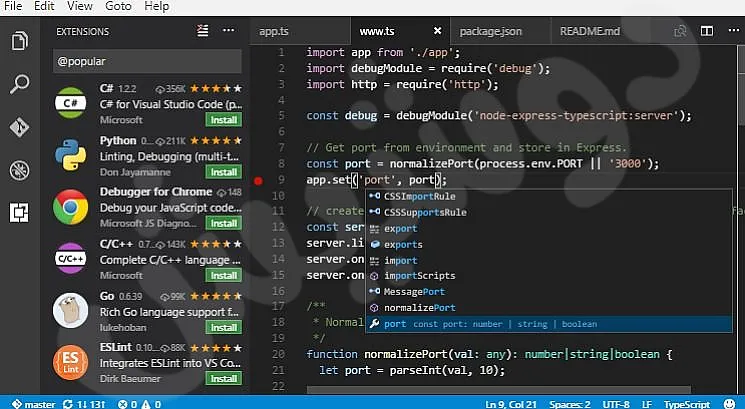This screenshot has width=745, height=409.
Task: Open changes icon in editor title bar
Action: pos(680,31)
